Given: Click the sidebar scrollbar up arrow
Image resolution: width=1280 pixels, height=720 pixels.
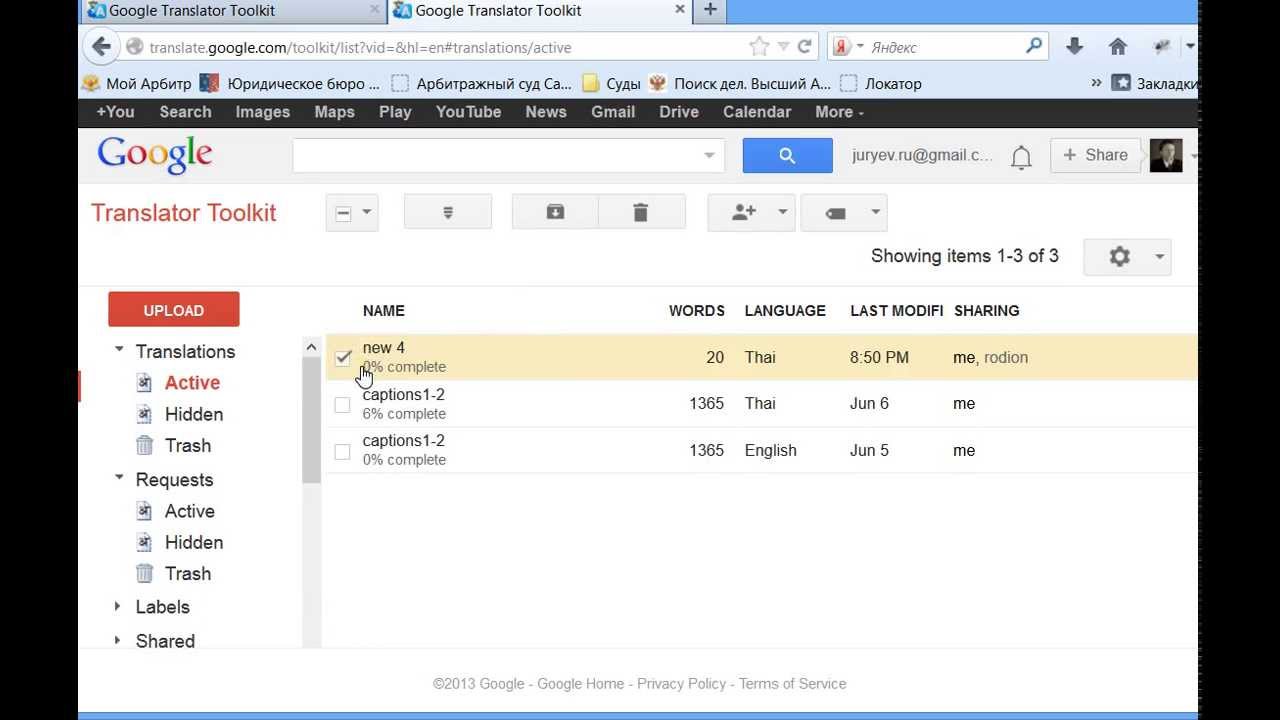Looking at the screenshot, I should tap(310, 347).
